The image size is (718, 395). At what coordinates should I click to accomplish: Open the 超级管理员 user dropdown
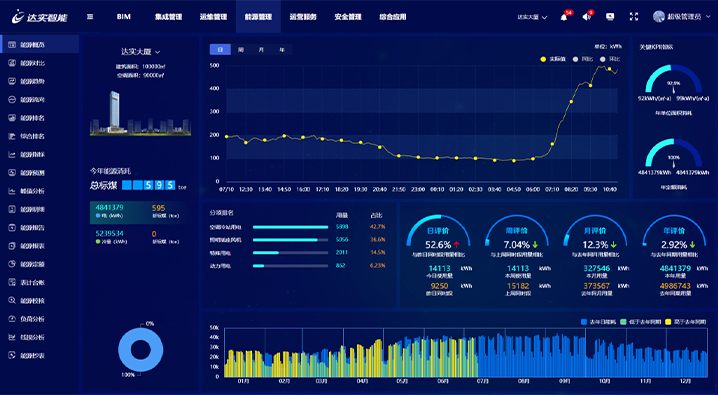click(682, 16)
